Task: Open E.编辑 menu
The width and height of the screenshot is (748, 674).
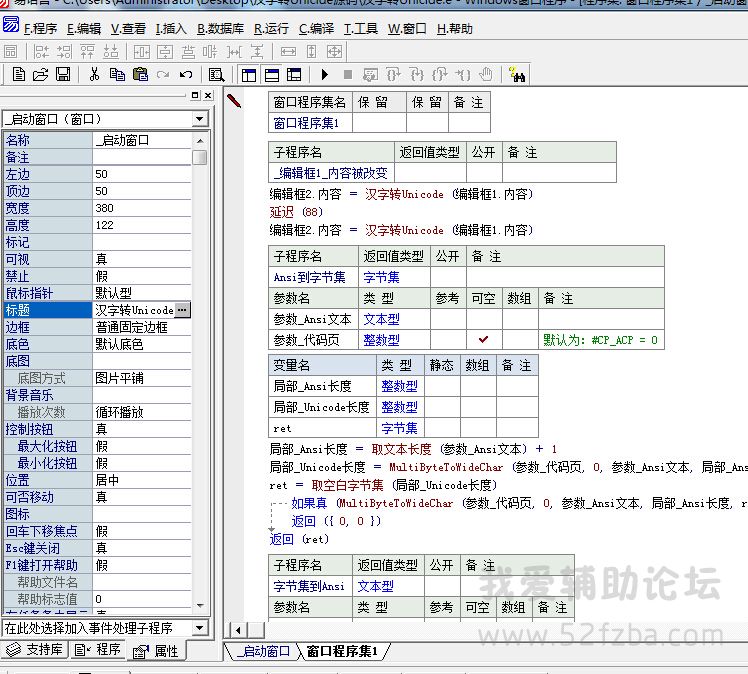Action: point(84,29)
